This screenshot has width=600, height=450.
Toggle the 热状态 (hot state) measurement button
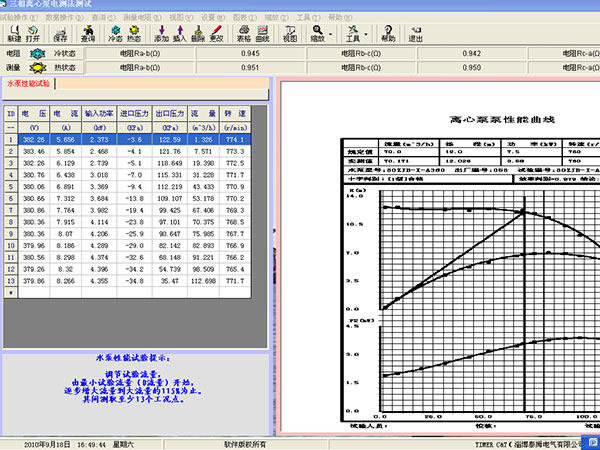55,67
